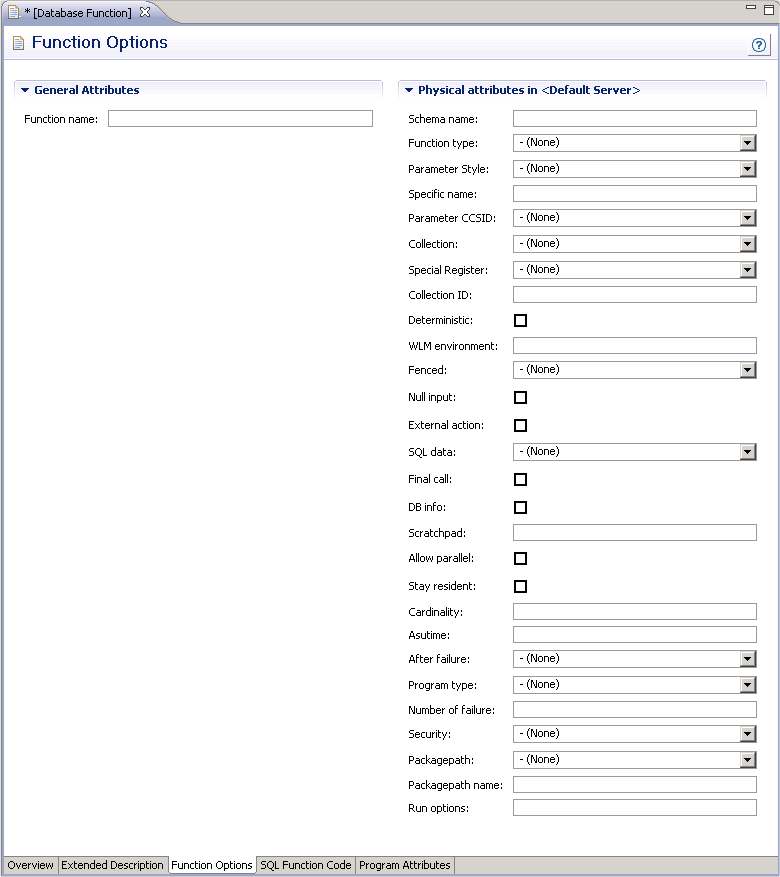
Task: Enable Allow parallel
Action: tap(520, 558)
